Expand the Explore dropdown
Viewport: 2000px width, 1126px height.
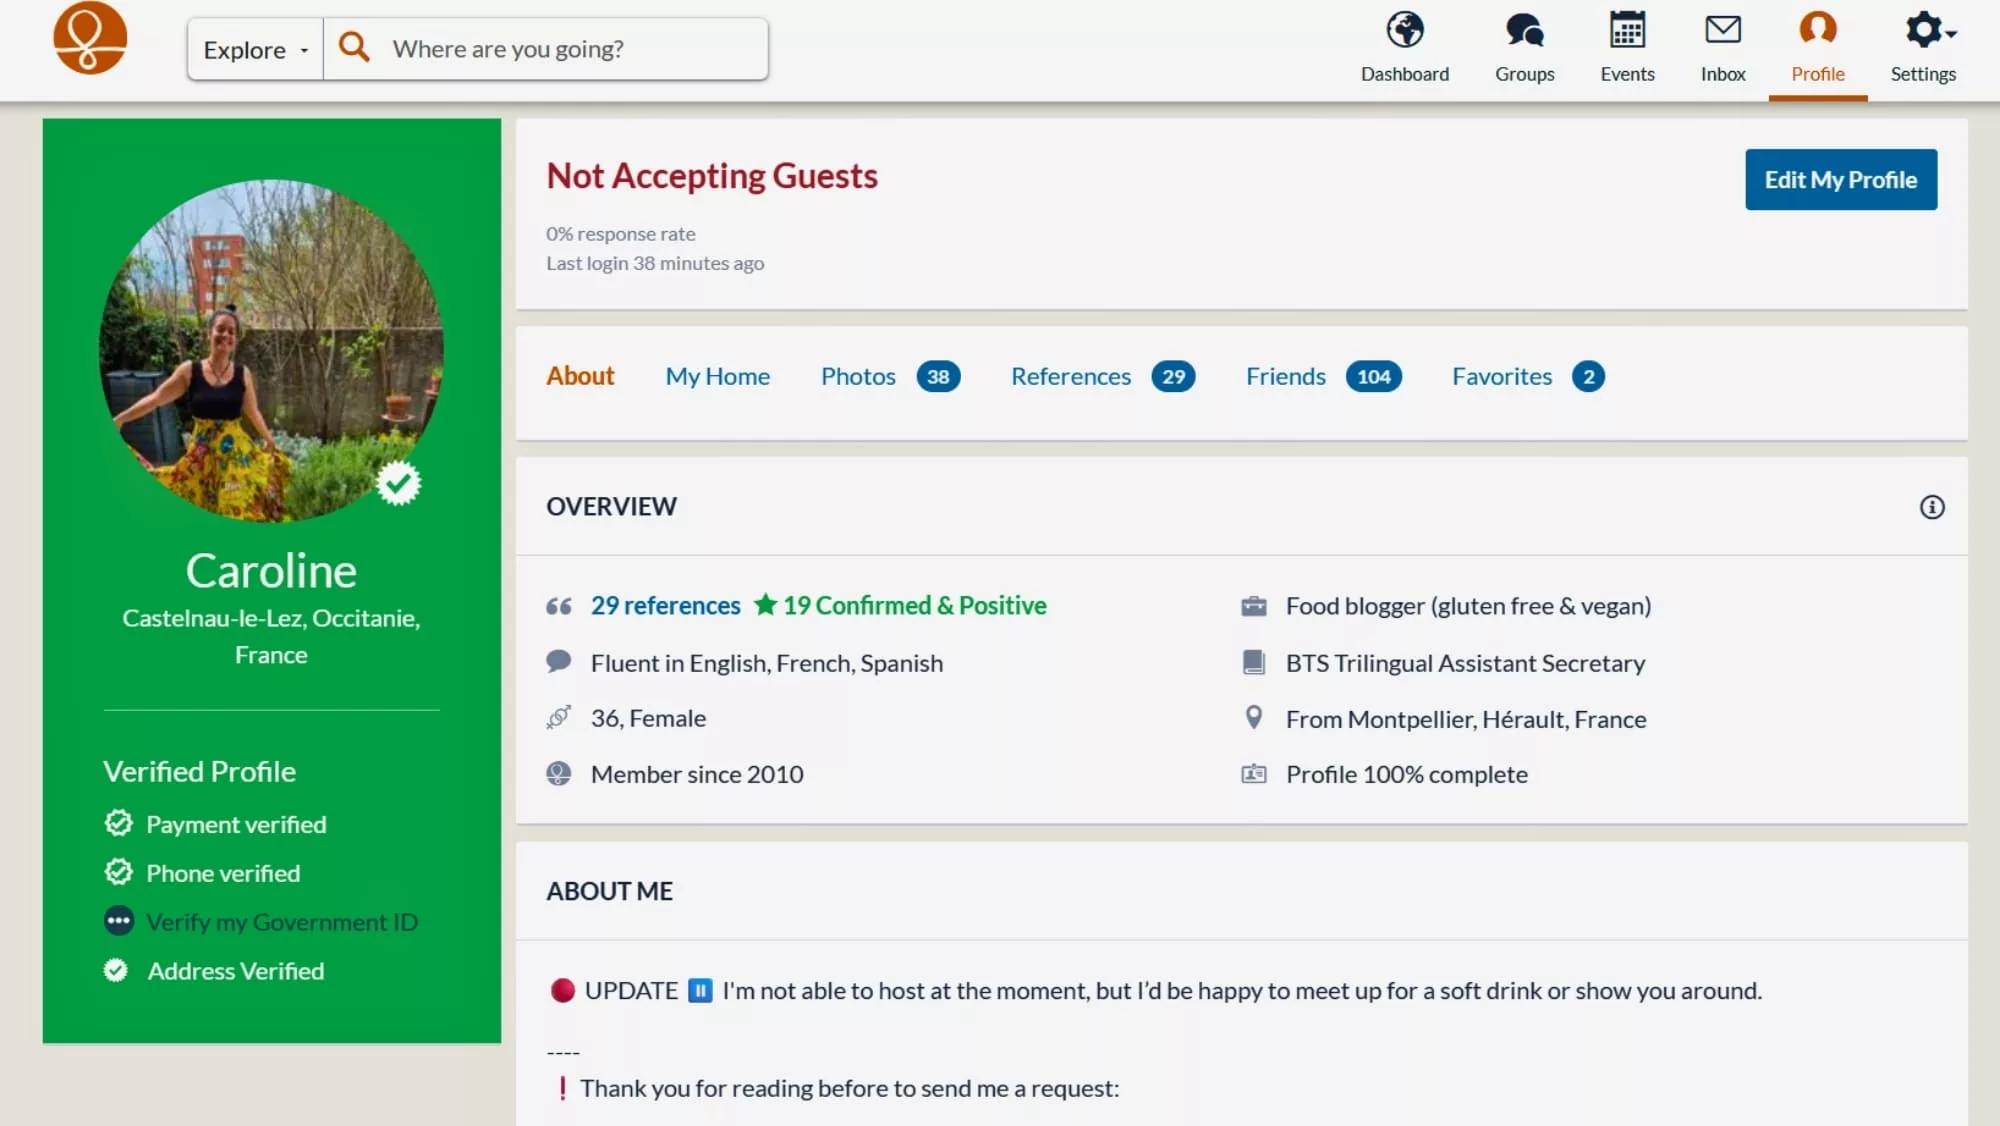pyautogui.click(x=255, y=49)
